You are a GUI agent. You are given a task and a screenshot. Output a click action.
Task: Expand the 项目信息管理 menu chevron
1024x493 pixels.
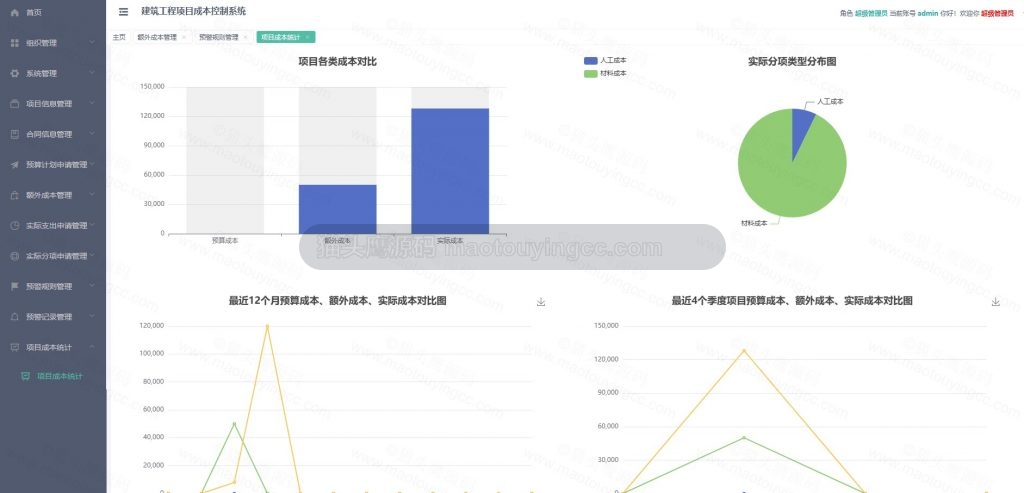92,103
